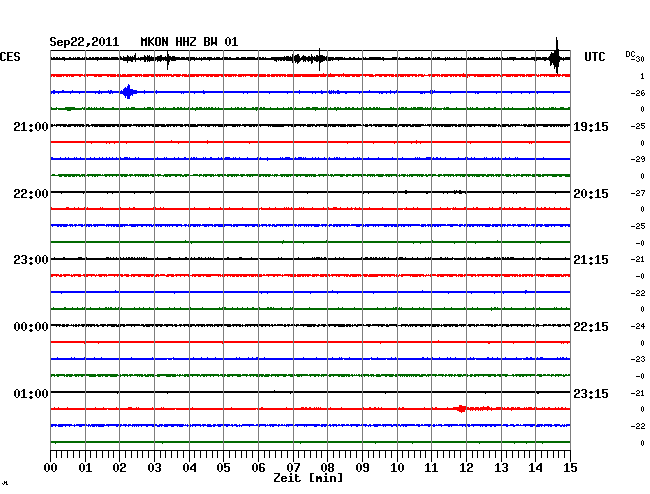Click the DC offset value 1
This screenshot has height=494, width=650.
(642, 76)
